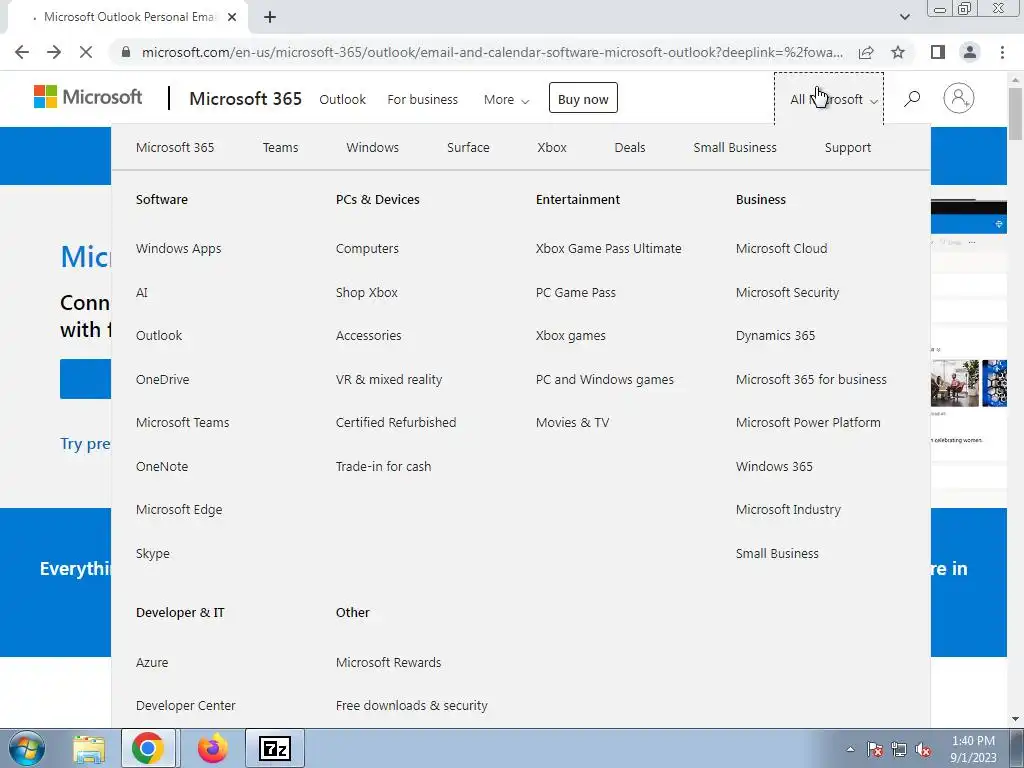The width and height of the screenshot is (1024, 768).
Task: Collapse the All Microsoft dropdown menu
Action: 829,99
